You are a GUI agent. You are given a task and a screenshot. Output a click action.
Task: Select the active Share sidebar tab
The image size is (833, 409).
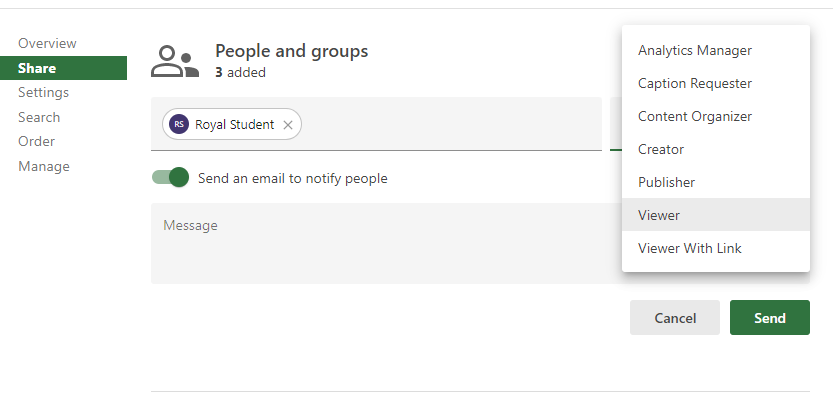[x=37, y=68]
